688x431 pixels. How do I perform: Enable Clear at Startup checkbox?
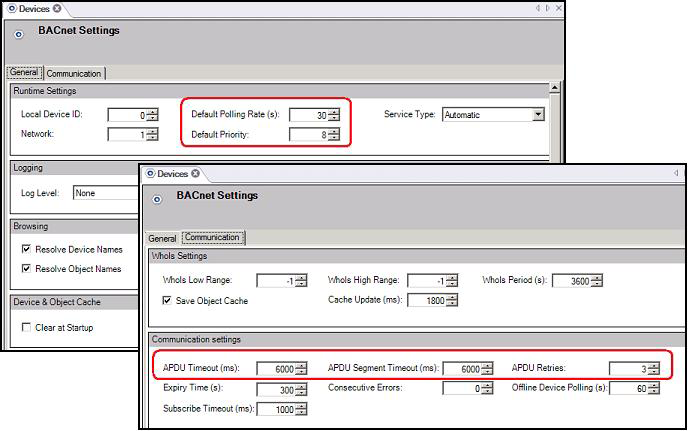coord(27,327)
